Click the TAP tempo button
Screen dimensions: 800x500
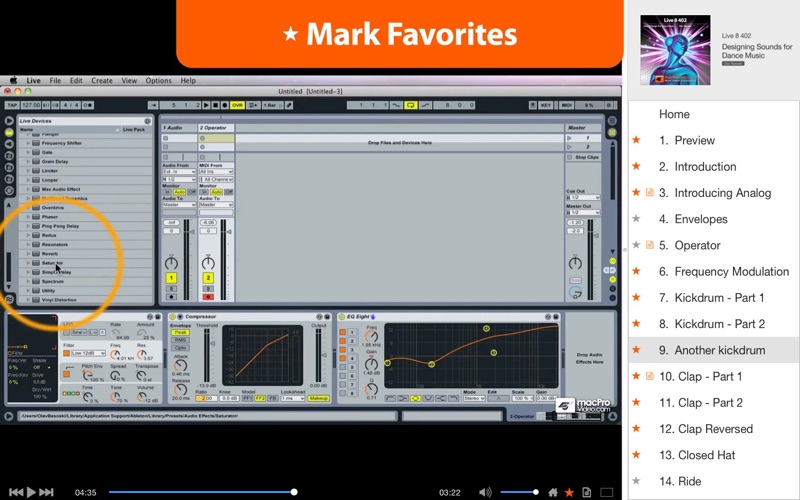(12, 105)
